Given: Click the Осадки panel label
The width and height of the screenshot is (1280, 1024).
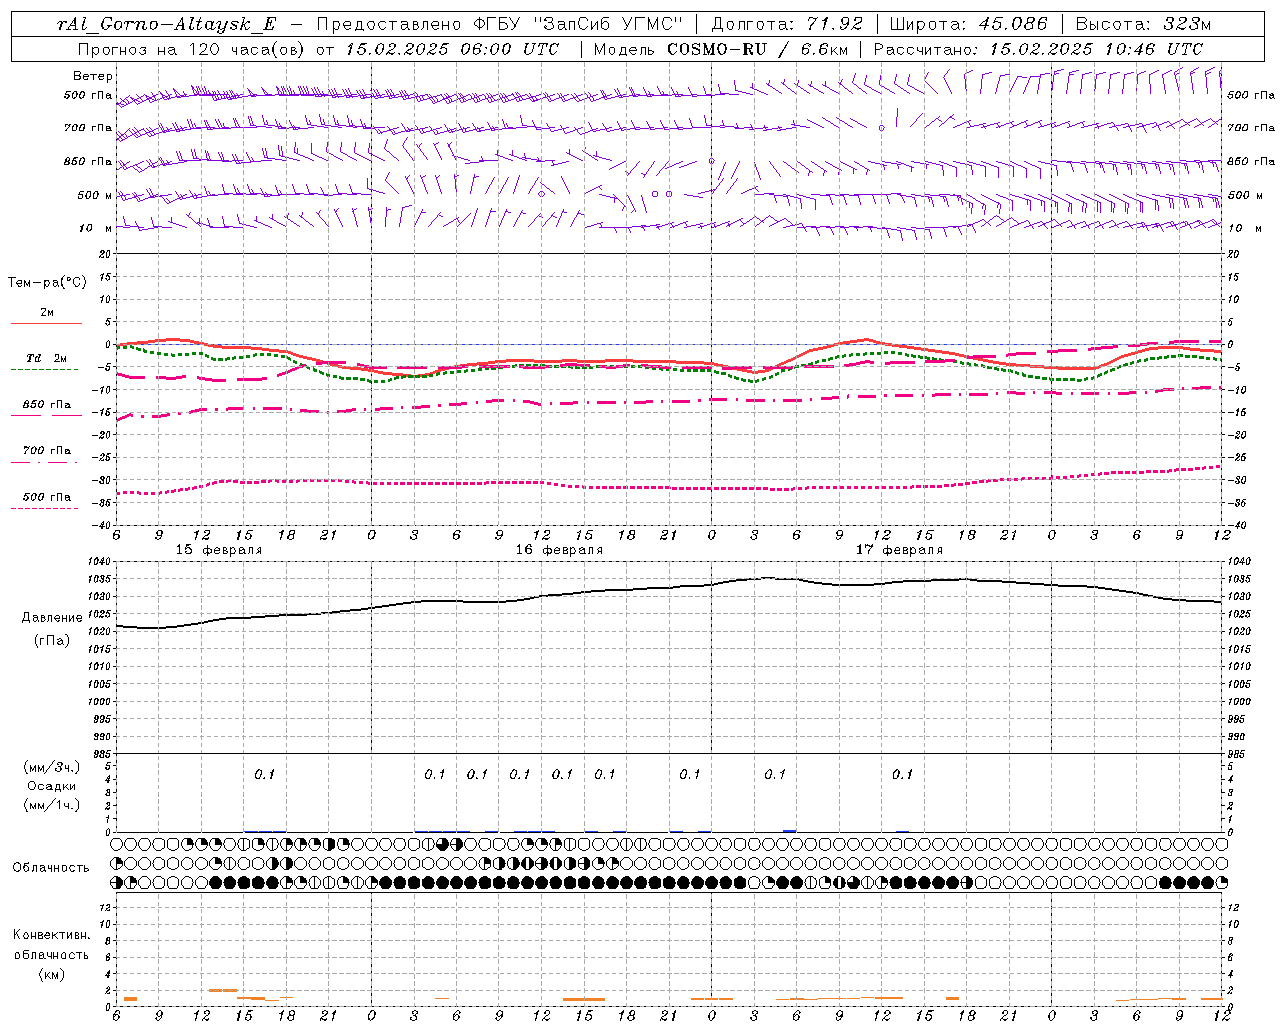Looking at the screenshot, I should tap(50, 786).
